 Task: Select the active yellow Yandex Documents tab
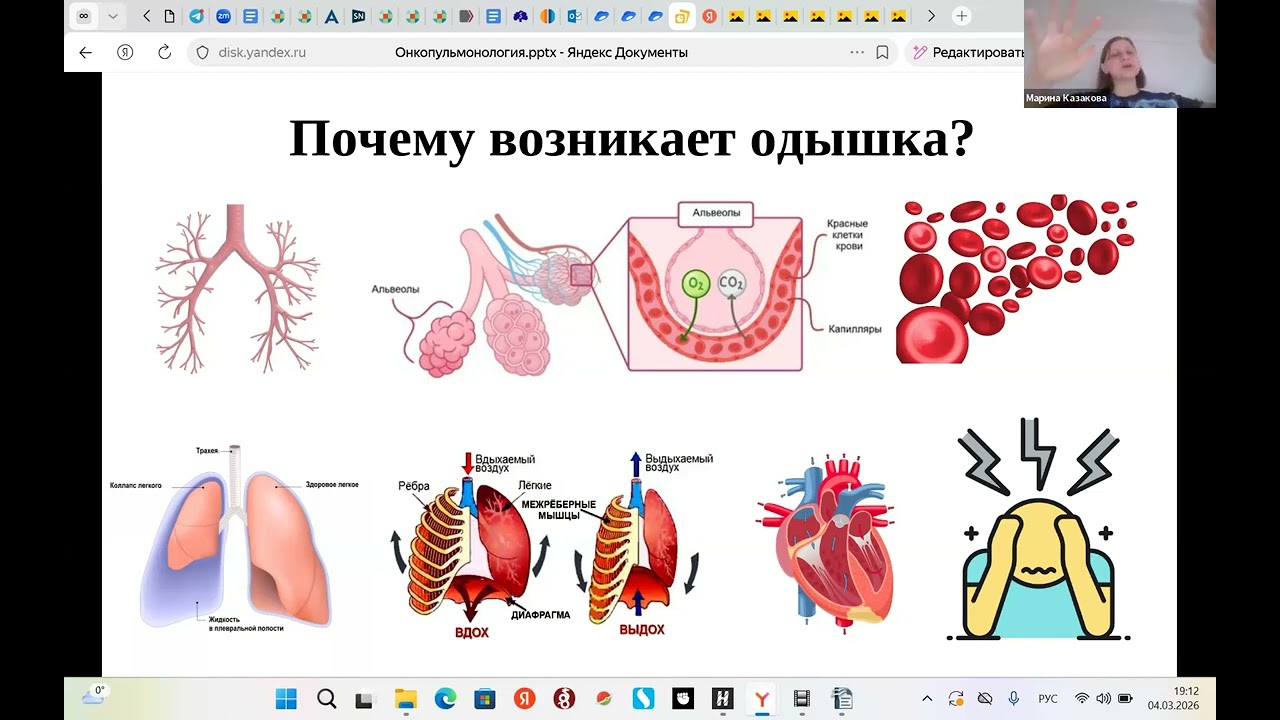(x=682, y=16)
